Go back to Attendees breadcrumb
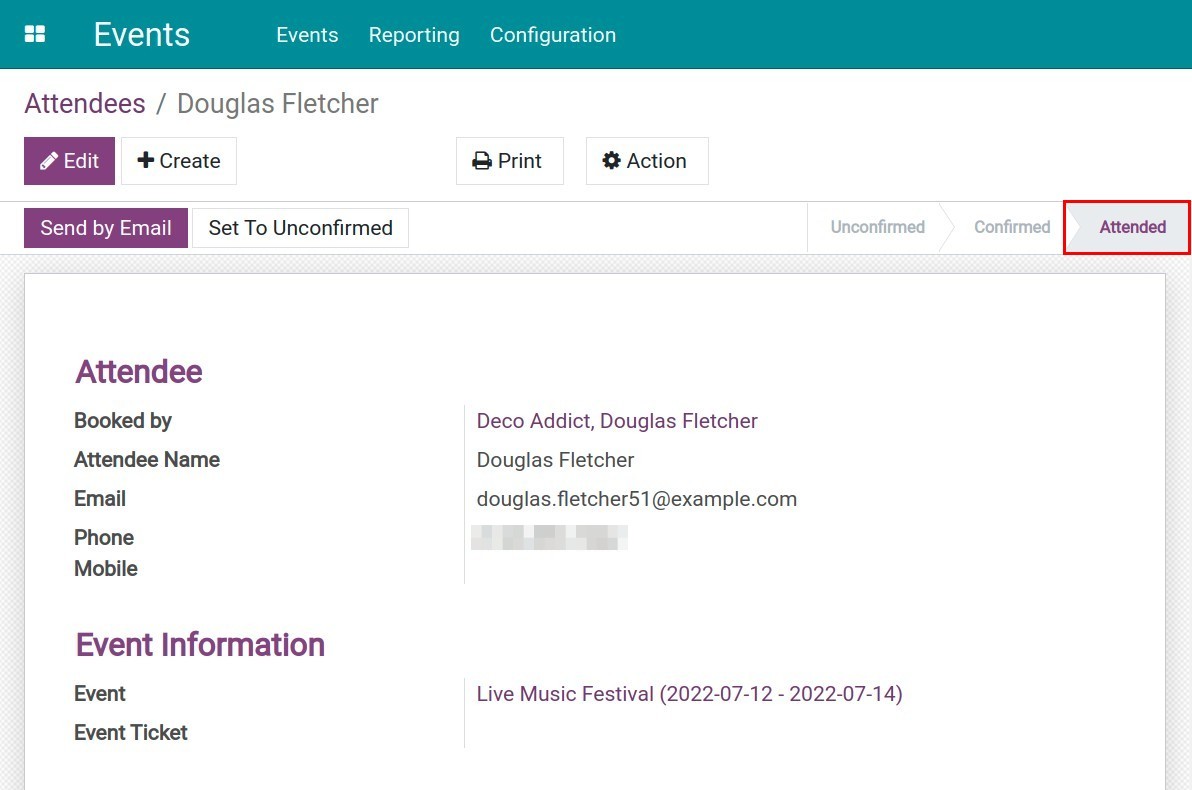The height and width of the screenshot is (790, 1192). (85, 104)
